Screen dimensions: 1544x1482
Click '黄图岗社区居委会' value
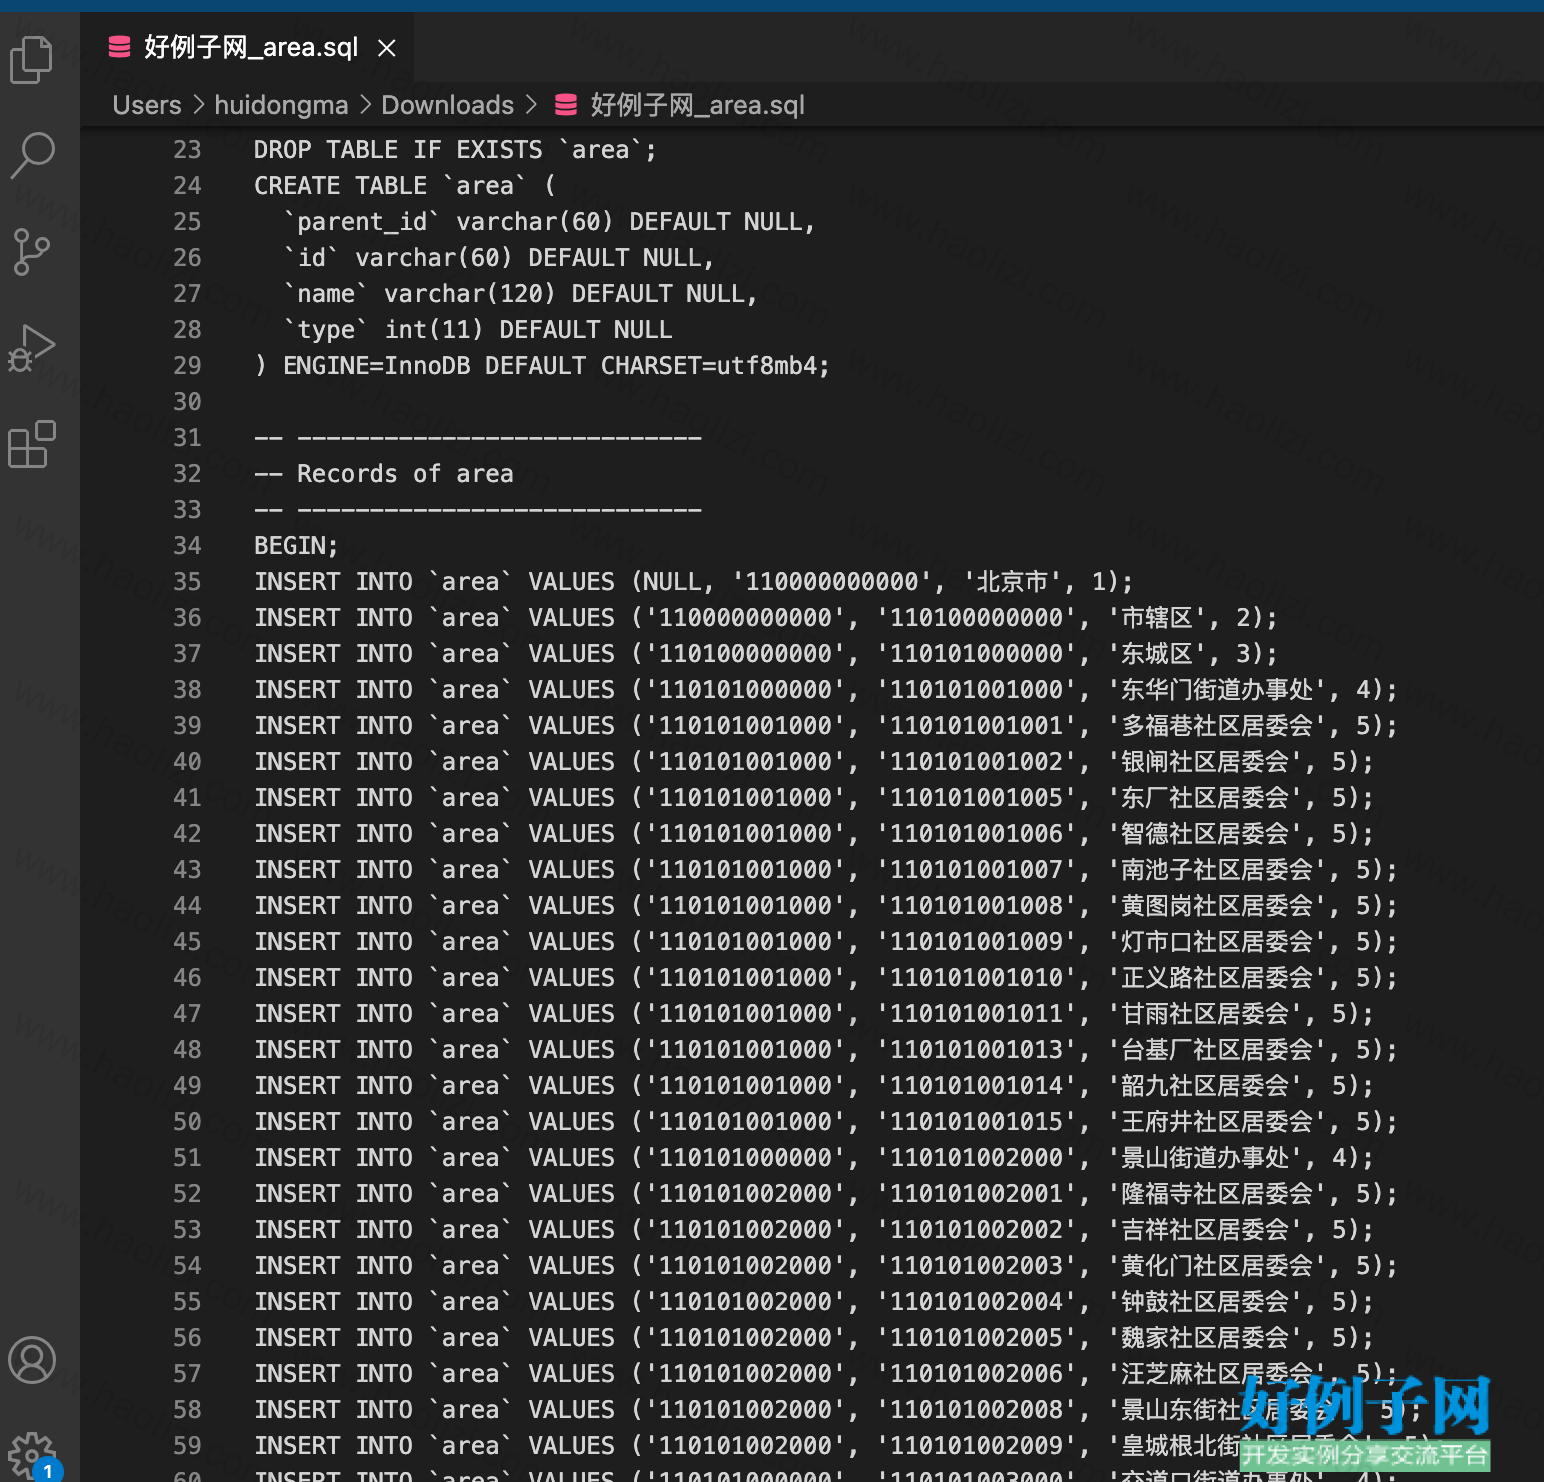pyautogui.click(x=1217, y=906)
